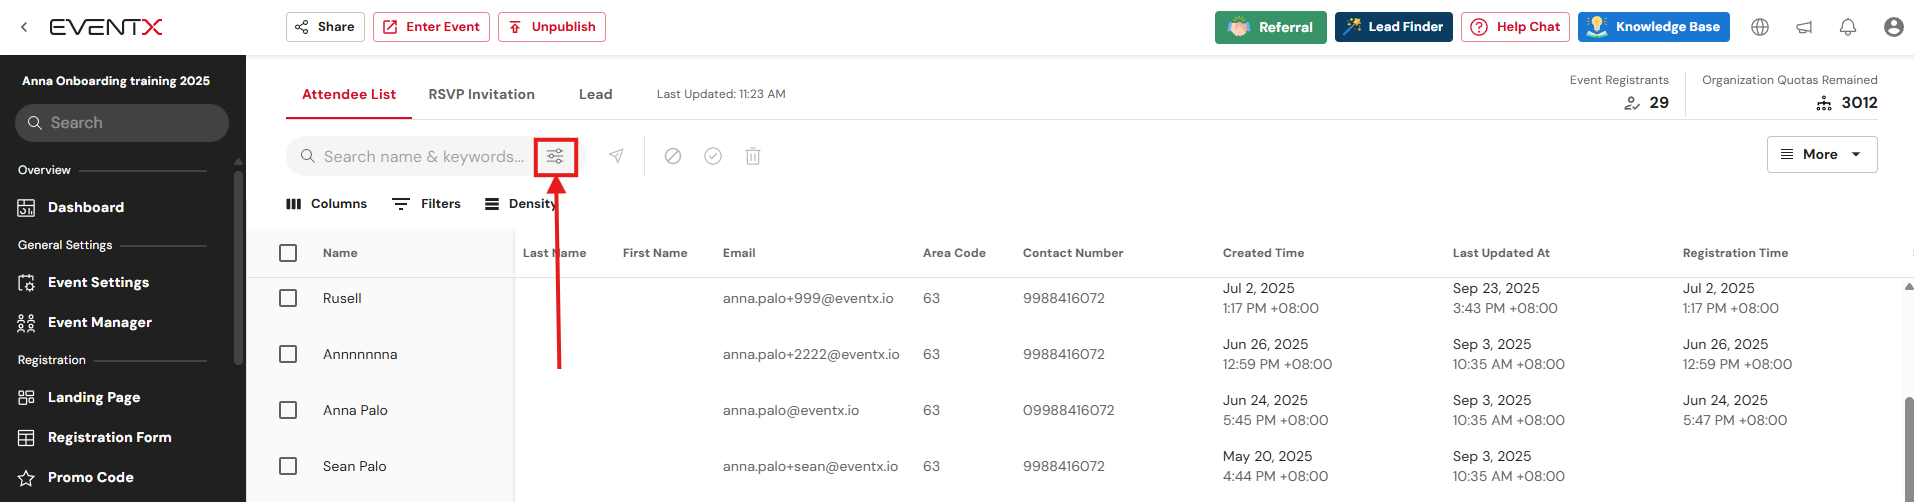1914x502 pixels.
Task: Check the select-all checkbox in header
Action: click(288, 253)
